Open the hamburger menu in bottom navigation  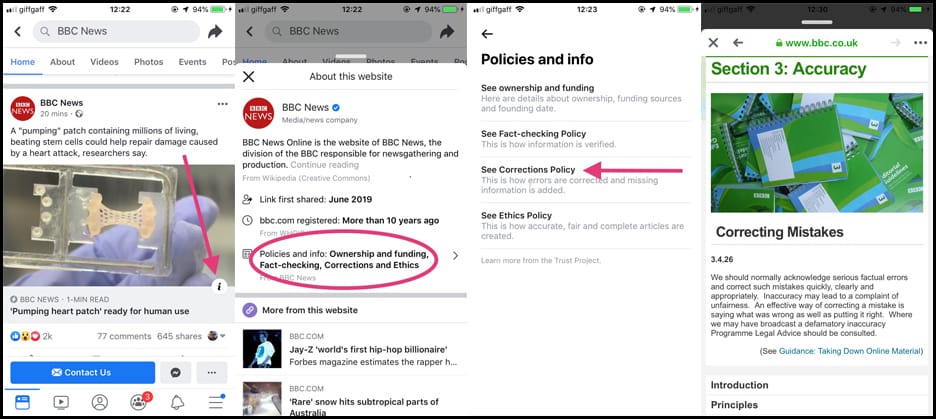pyautogui.click(x=216, y=402)
